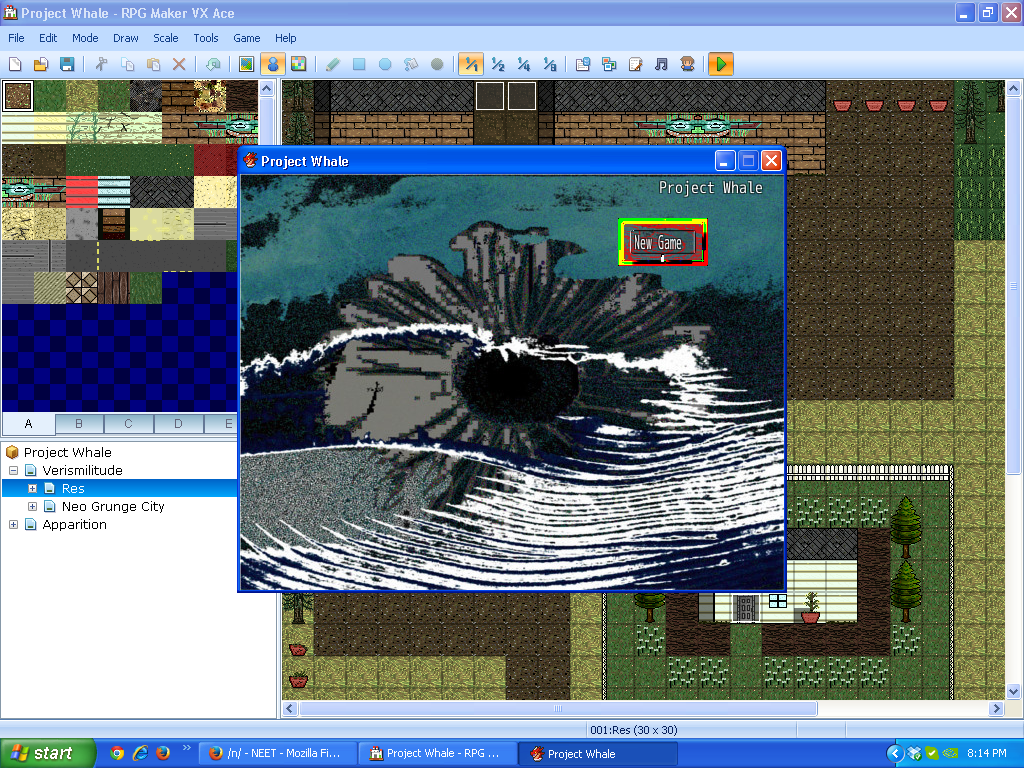Close the Project Whale game window
This screenshot has width=1024, height=768.
click(x=771, y=161)
